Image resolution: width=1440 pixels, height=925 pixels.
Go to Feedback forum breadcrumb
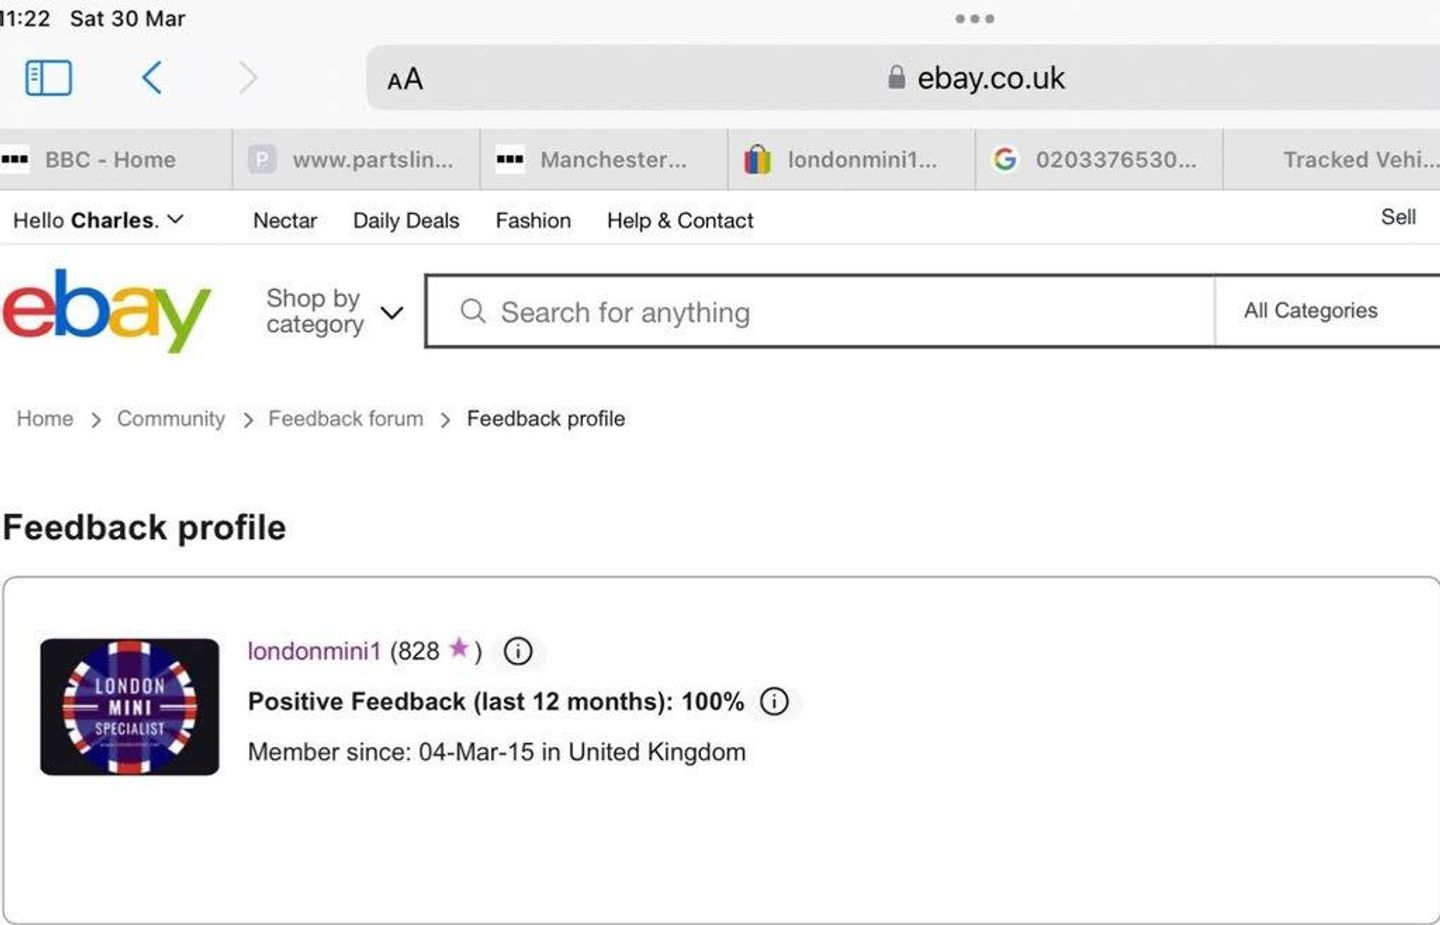coord(345,419)
